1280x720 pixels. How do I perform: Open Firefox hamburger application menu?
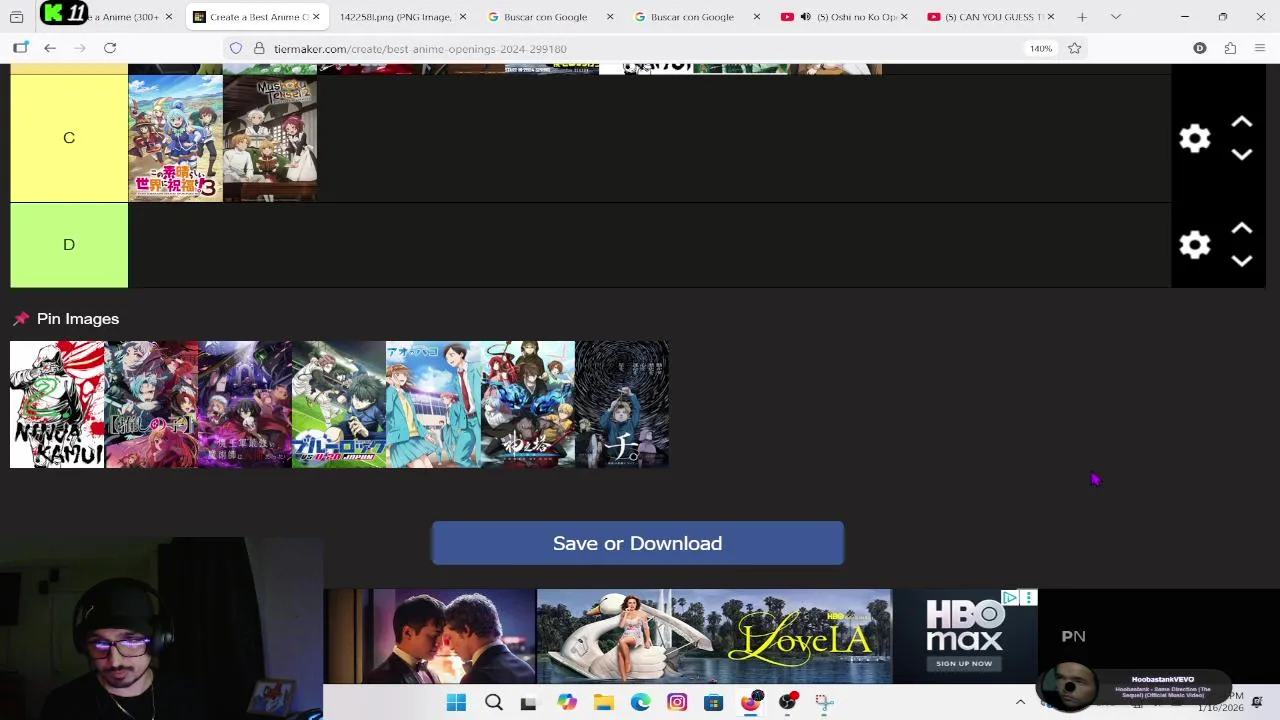[1260, 48]
